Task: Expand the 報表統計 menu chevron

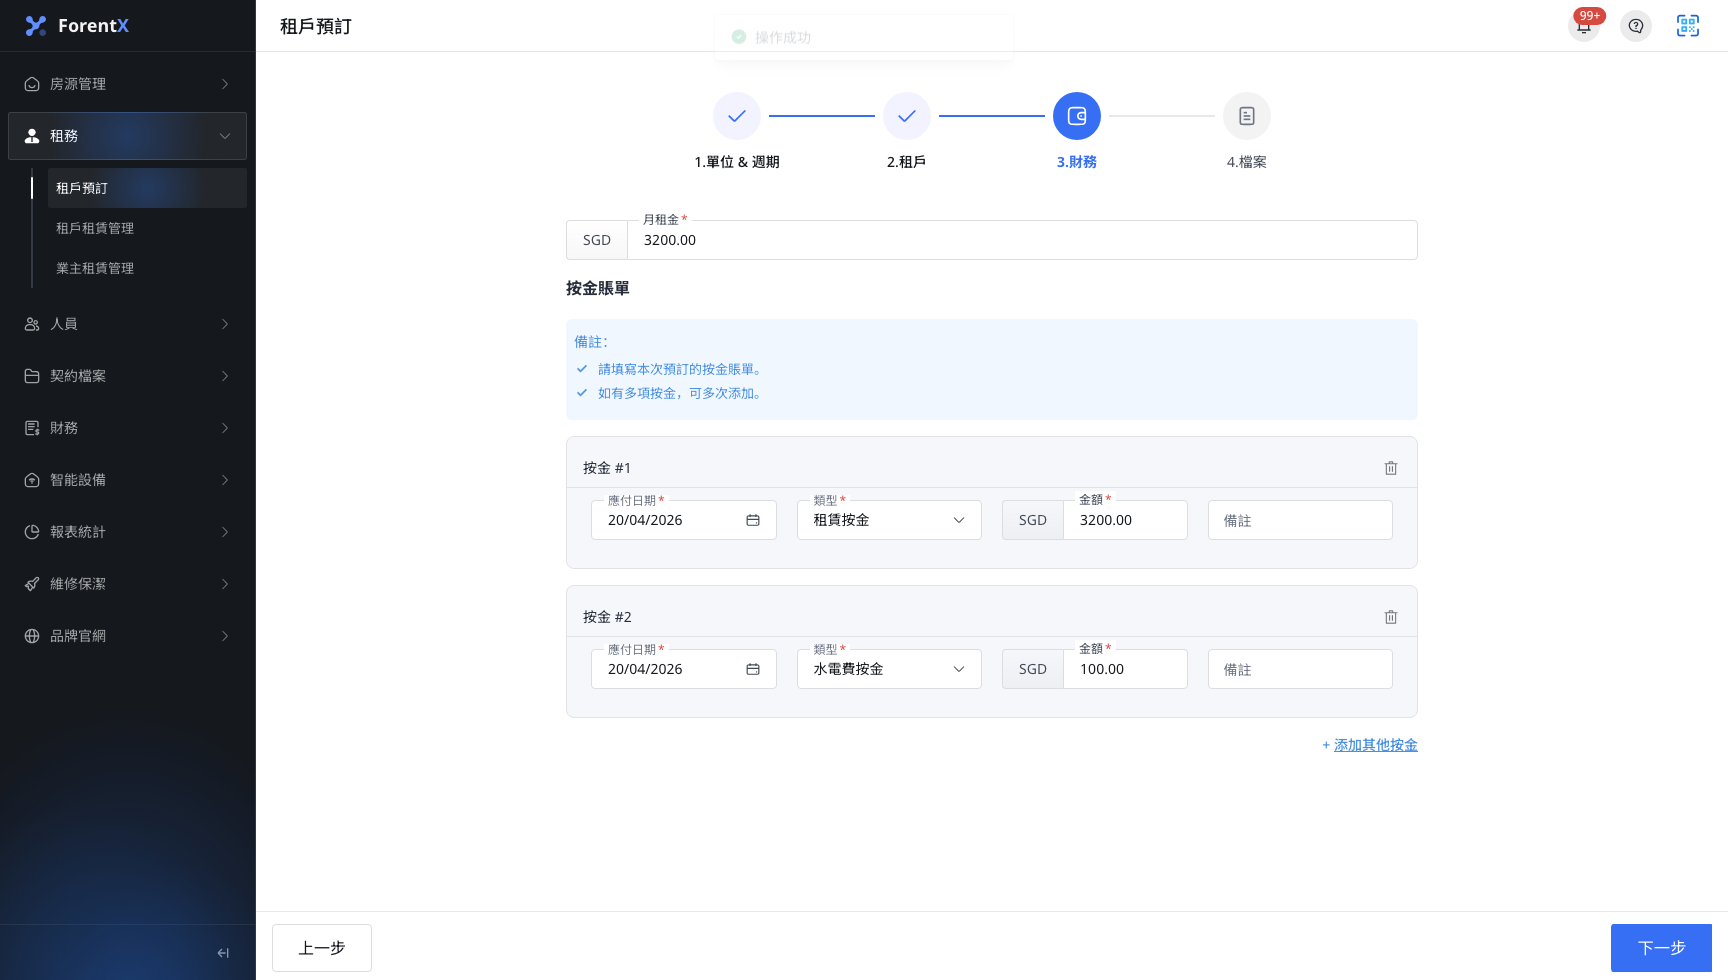Action: click(225, 532)
